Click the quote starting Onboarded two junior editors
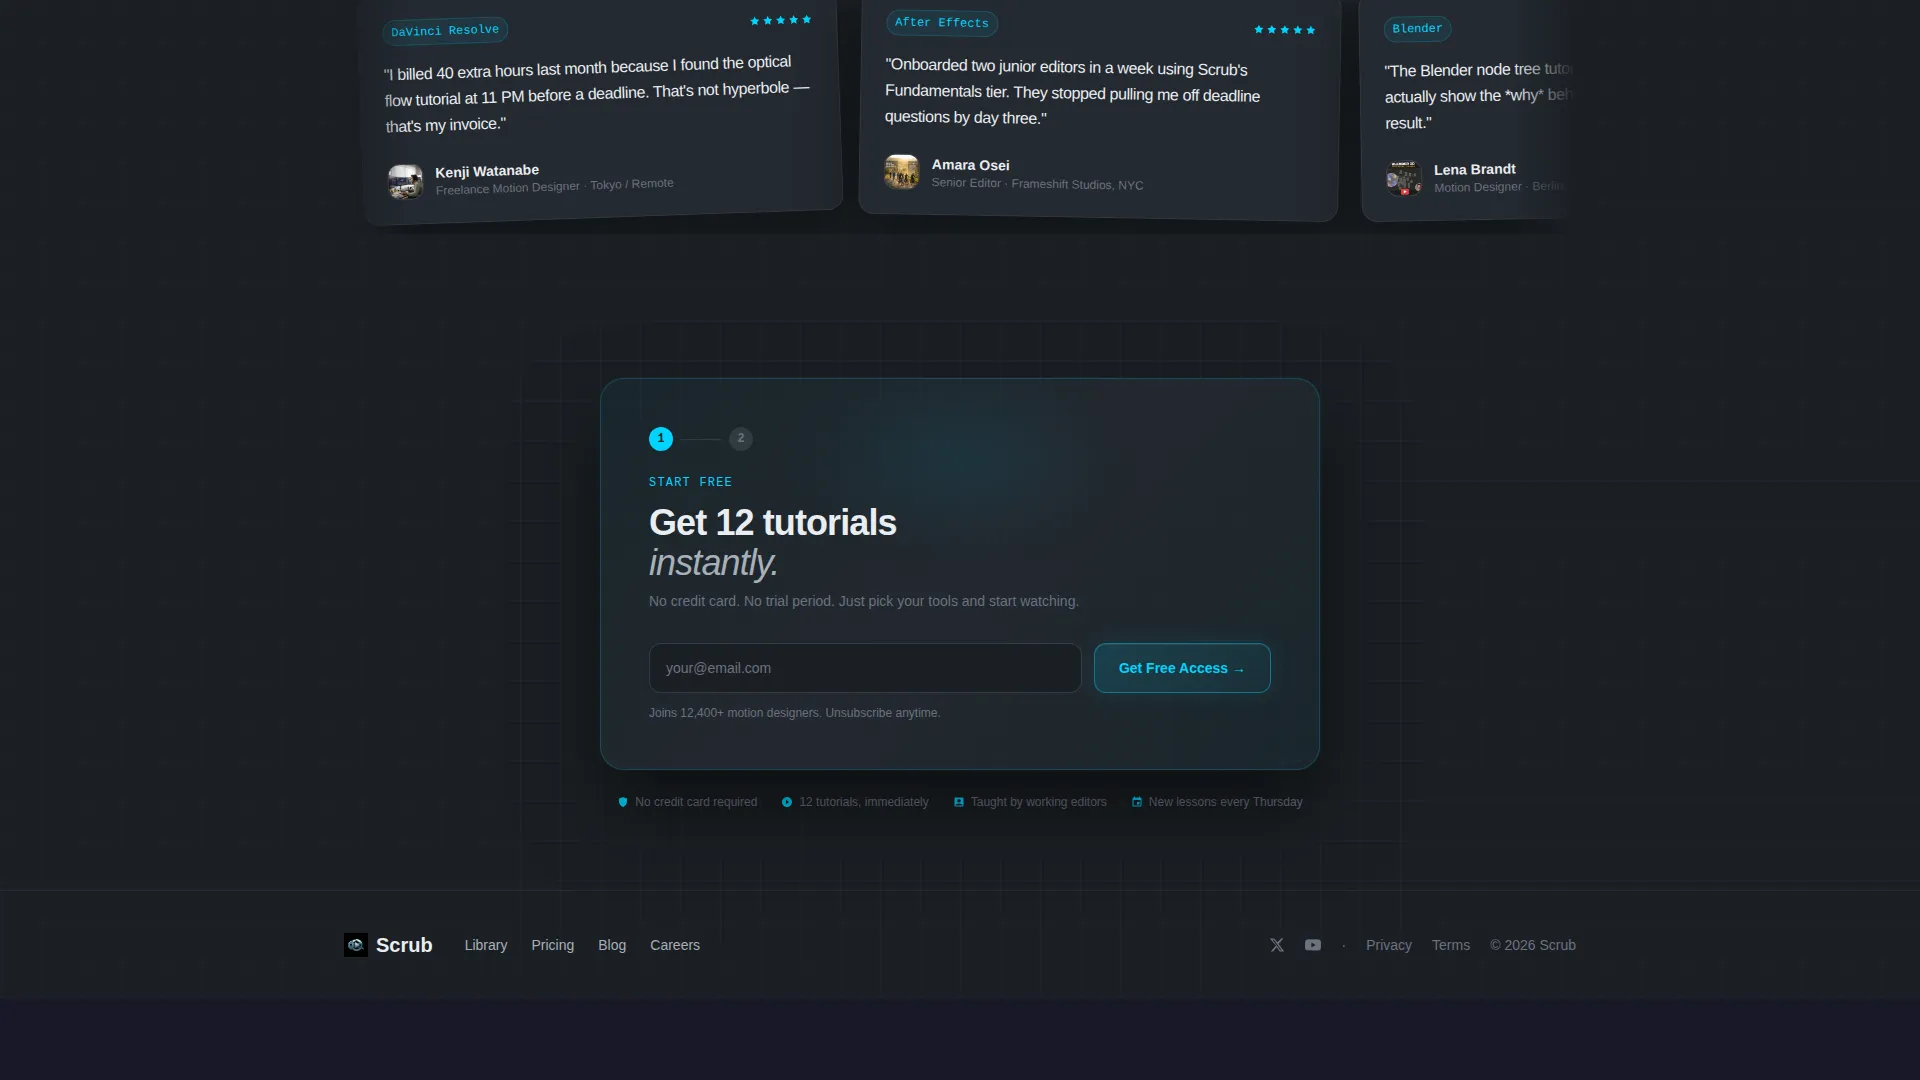Viewport: 1920px width, 1080px height. [x=1072, y=92]
